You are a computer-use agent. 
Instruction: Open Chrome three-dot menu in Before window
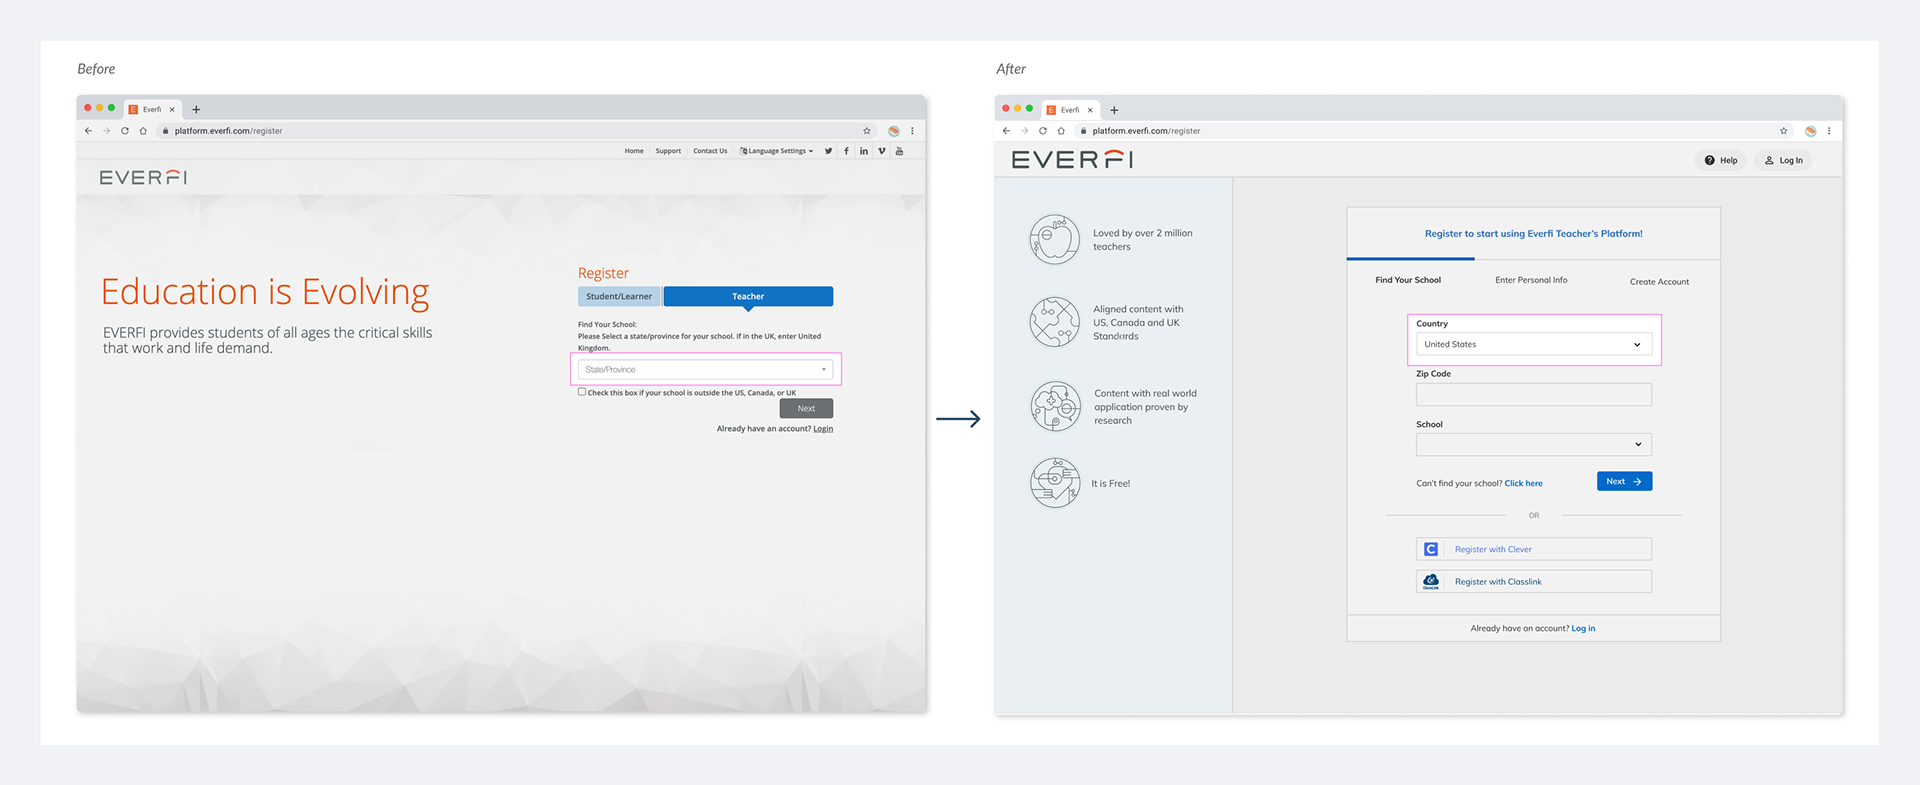(912, 131)
